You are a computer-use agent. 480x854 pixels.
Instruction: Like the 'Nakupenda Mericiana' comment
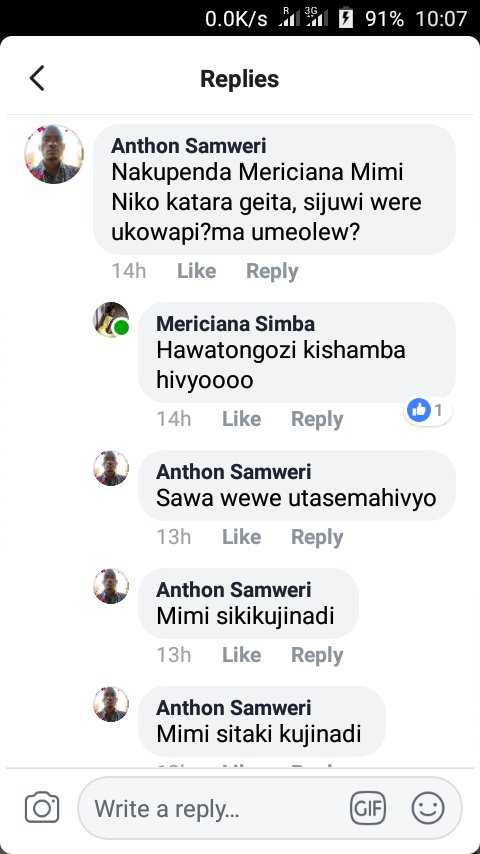coord(197,271)
